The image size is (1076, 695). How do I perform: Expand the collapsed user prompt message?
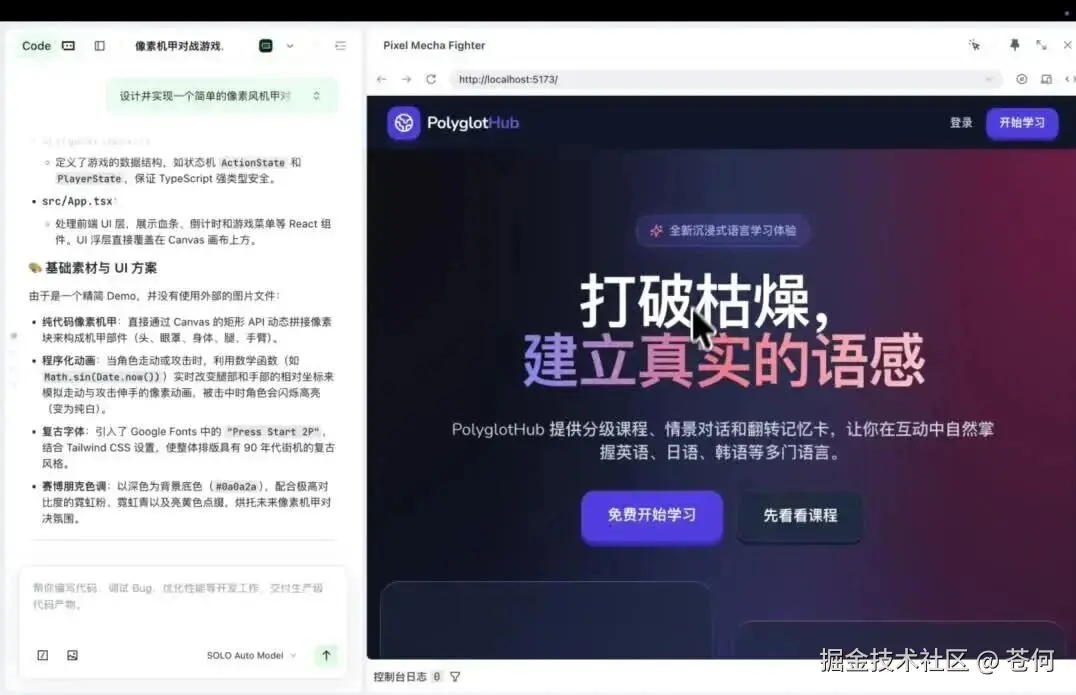point(316,96)
